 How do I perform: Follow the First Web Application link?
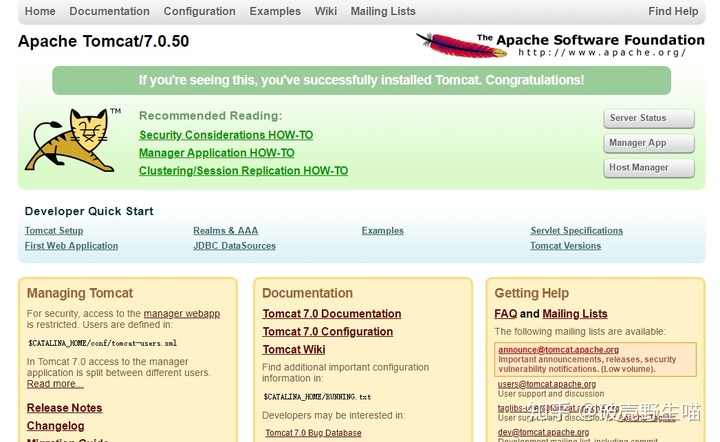coord(71,246)
